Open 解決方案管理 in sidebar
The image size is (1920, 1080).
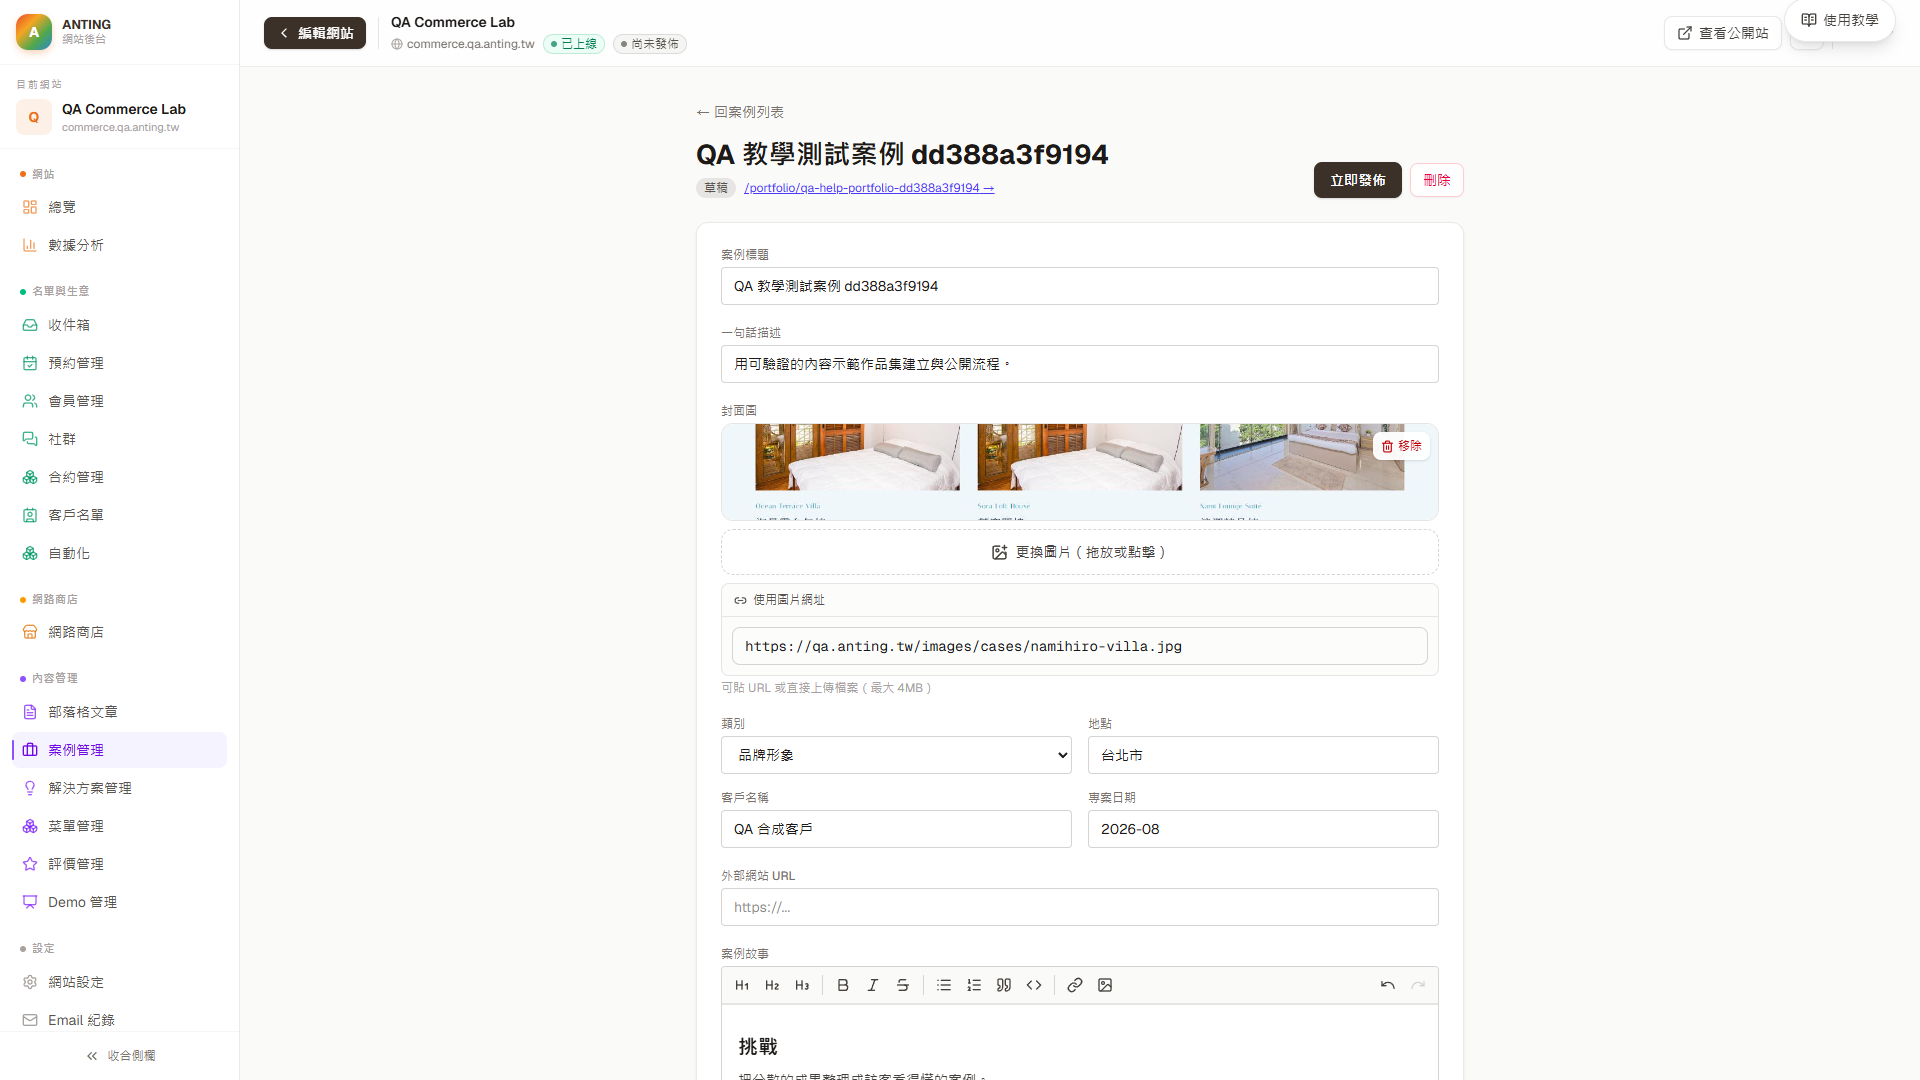[x=120, y=788]
